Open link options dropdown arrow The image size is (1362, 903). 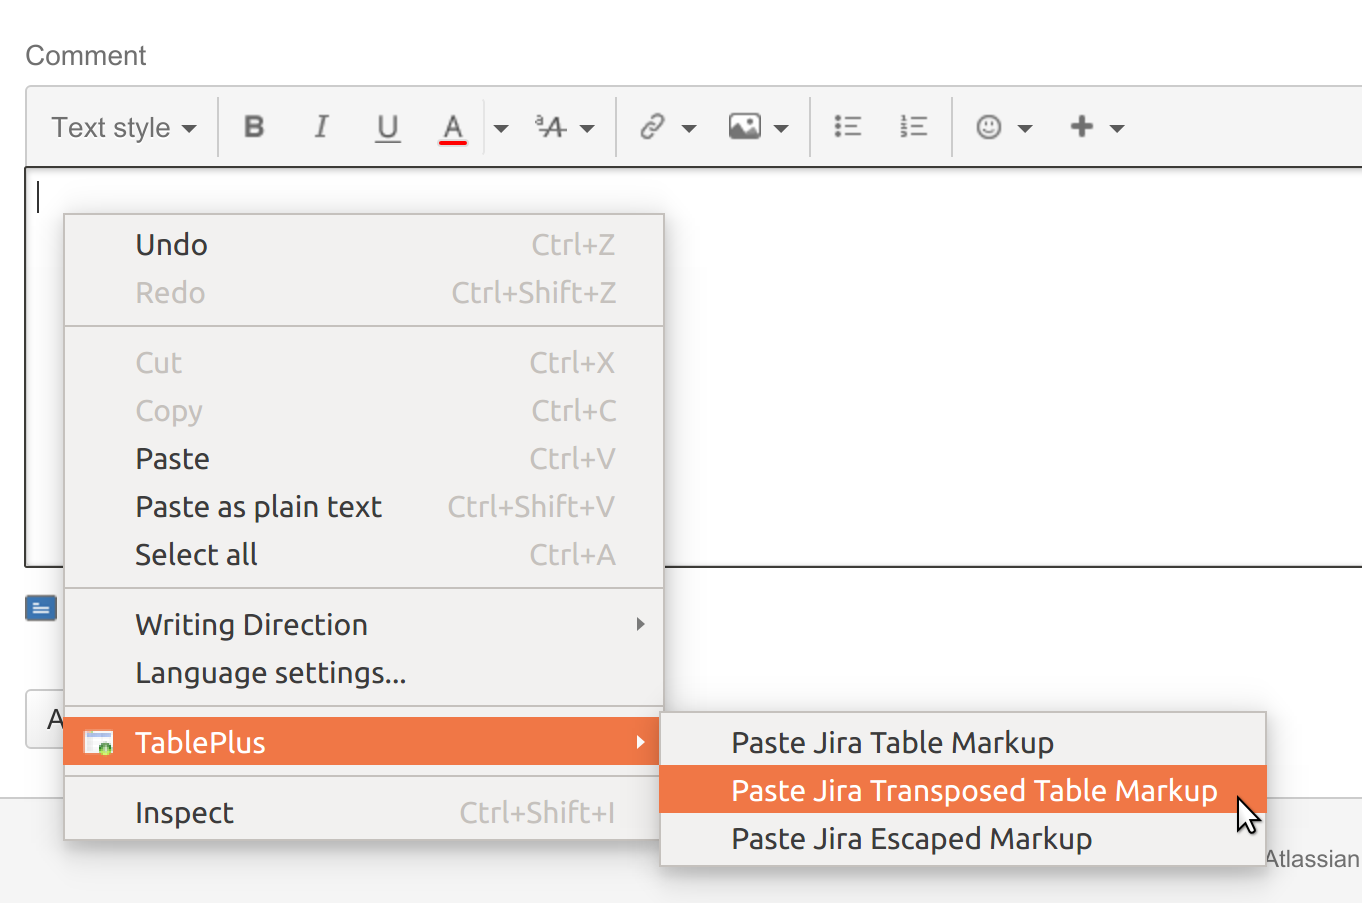[689, 128]
